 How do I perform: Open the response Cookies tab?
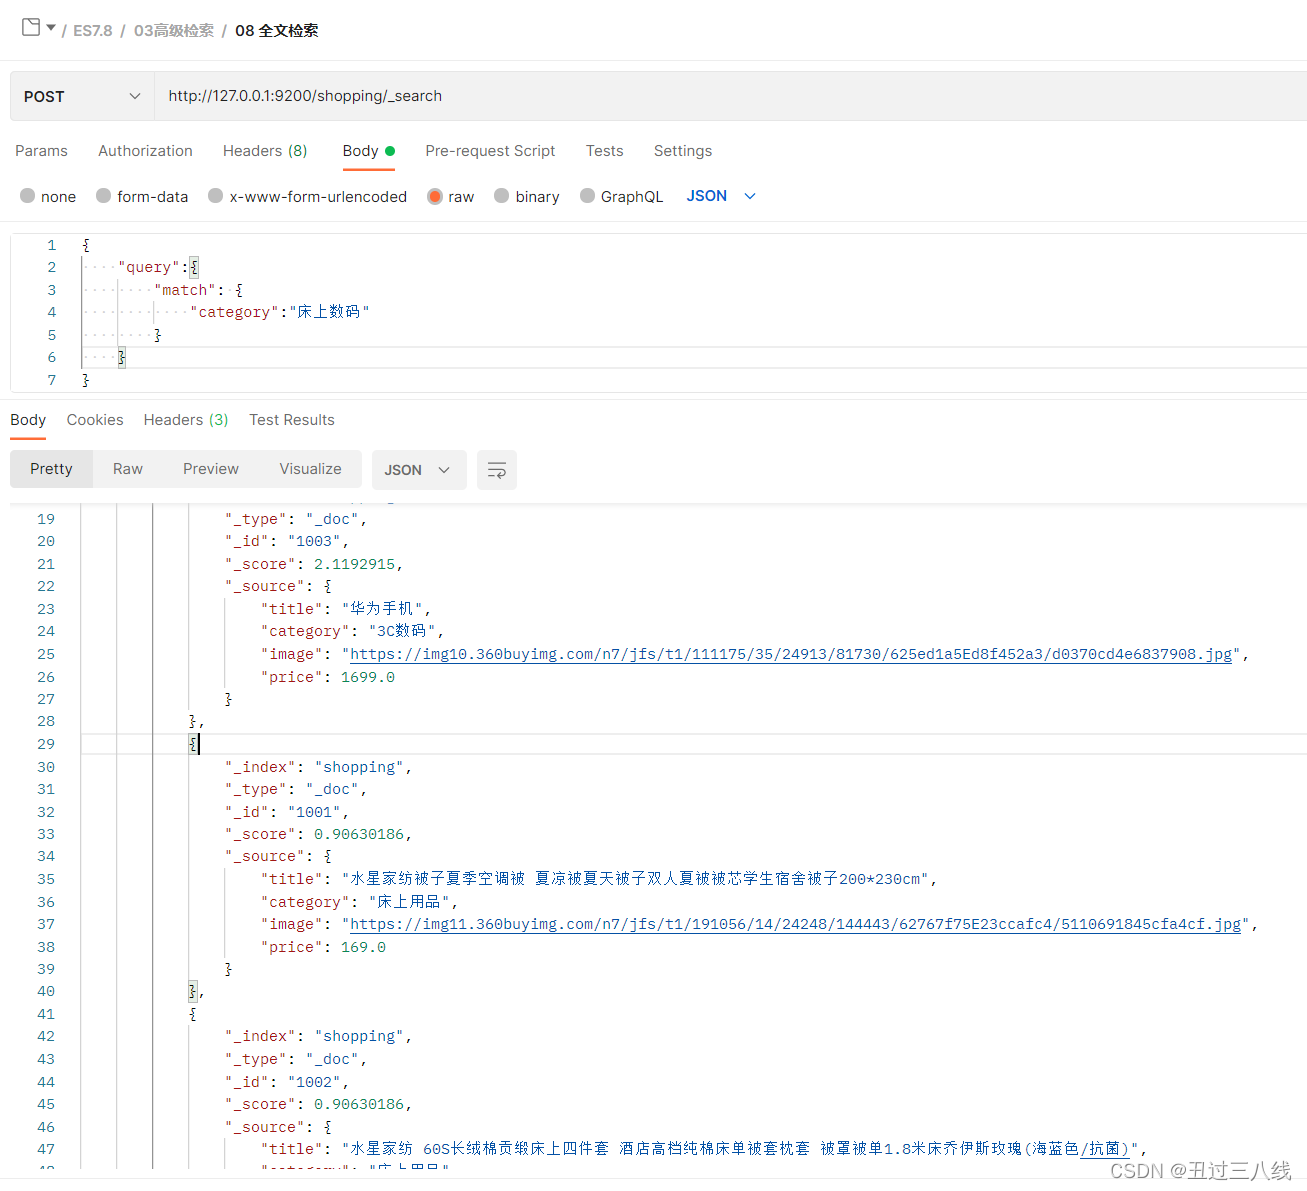[95, 420]
